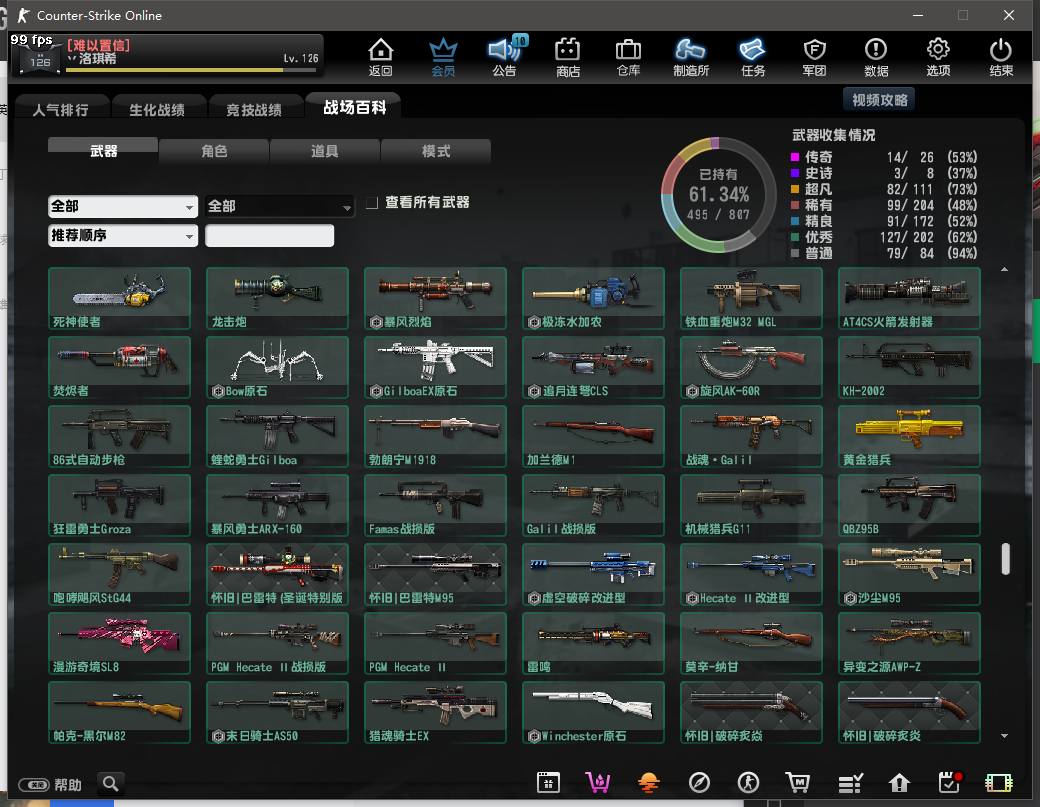This screenshot has width=1040, height=807.
Task: Click the magnifier search icon beside 帮助
Action: [111, 784]
